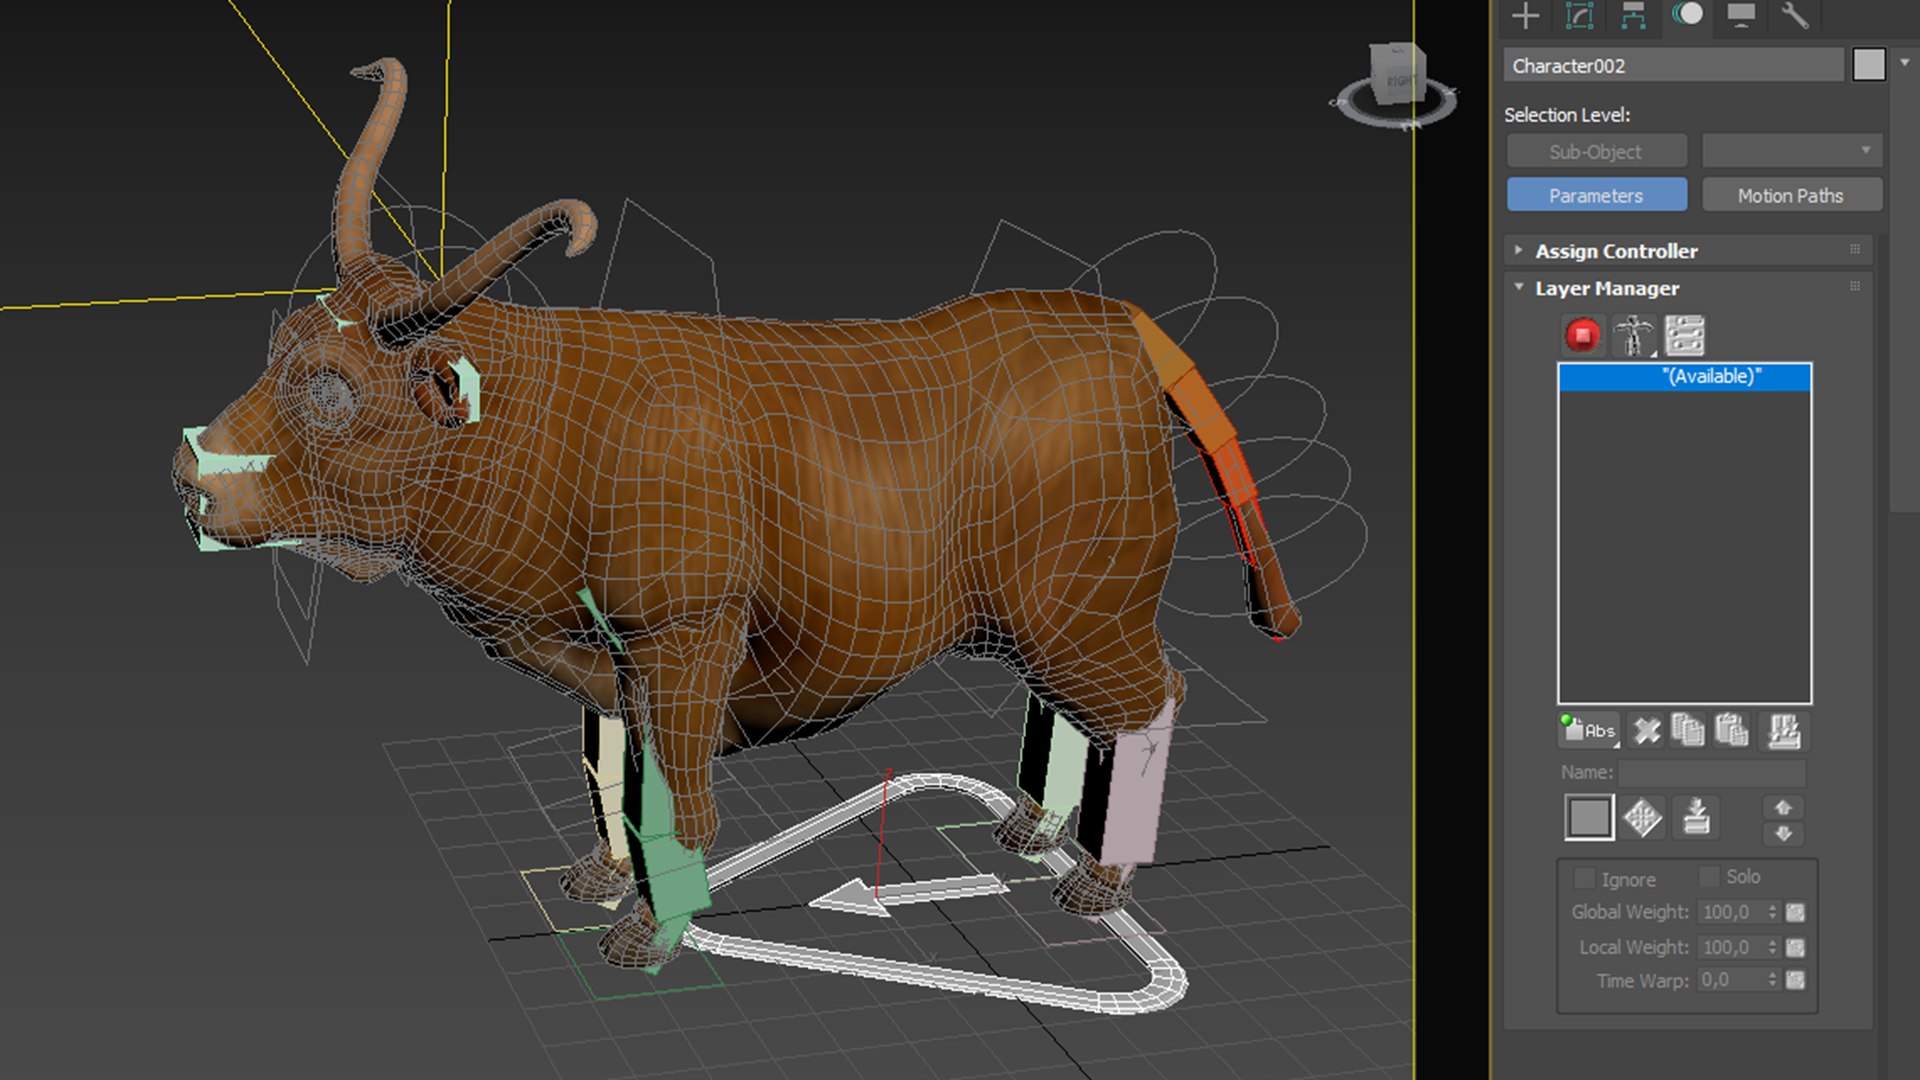Open the small arrow menu beside color swatch
This screenshot has width=1920, height=1080.
[1904, 62]
